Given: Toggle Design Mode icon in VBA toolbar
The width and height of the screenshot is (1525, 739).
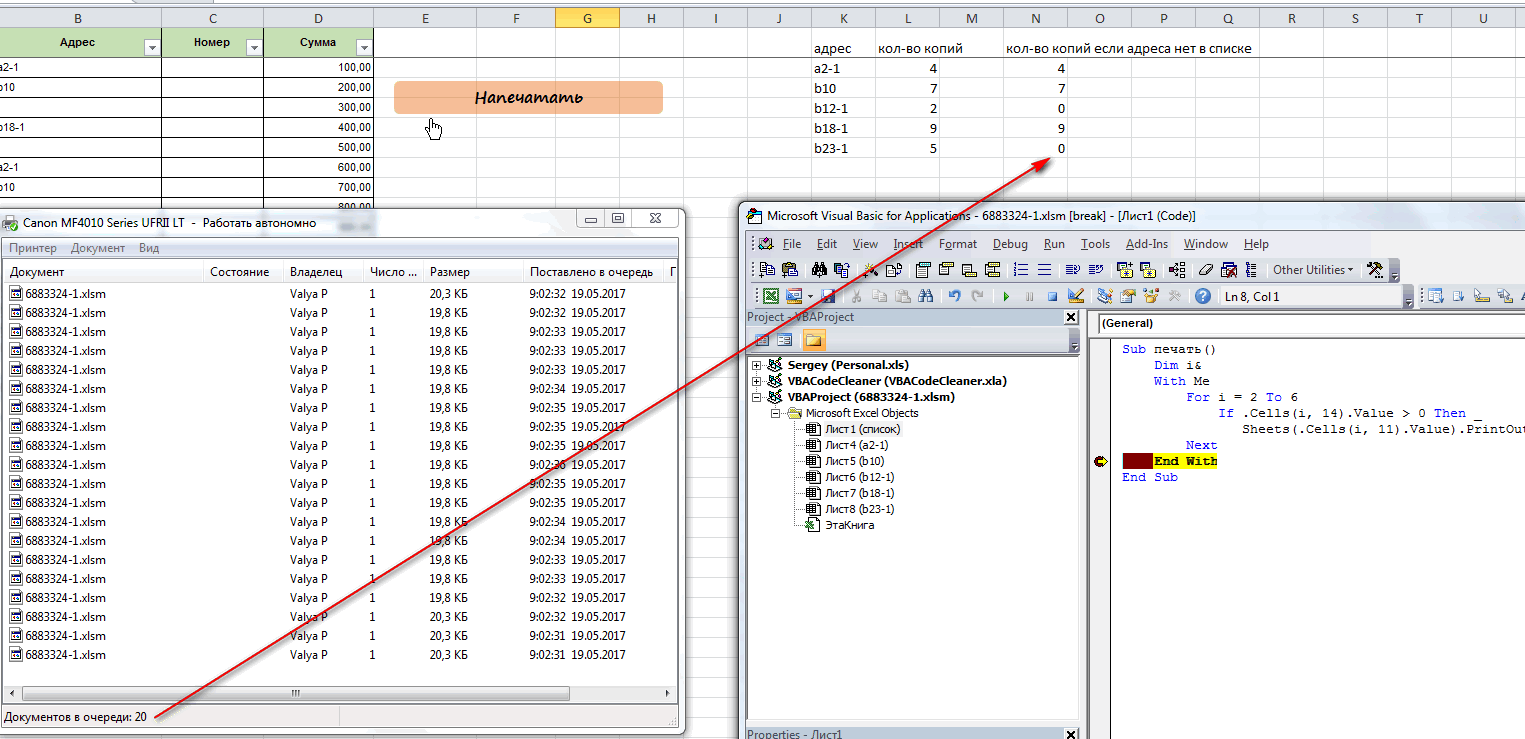Looking at the screenshot, I should click(x=1076, y=296).
